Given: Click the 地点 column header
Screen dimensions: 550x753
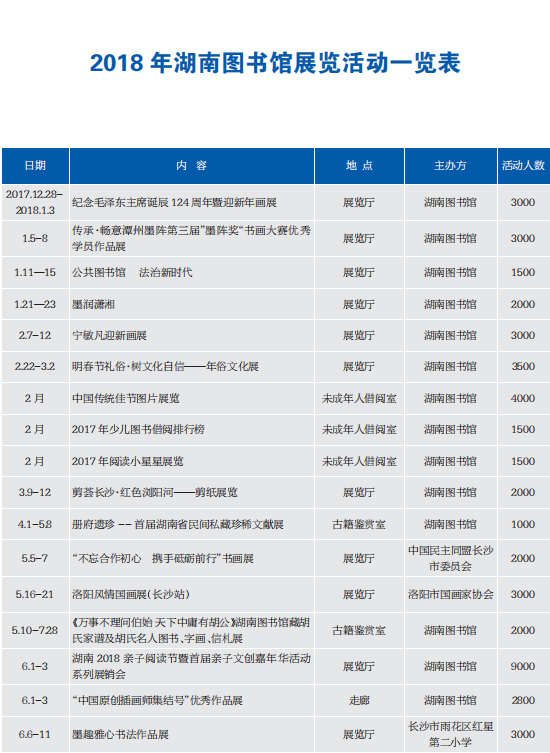Looking at the screenshot, I should (x=359, y=166).
